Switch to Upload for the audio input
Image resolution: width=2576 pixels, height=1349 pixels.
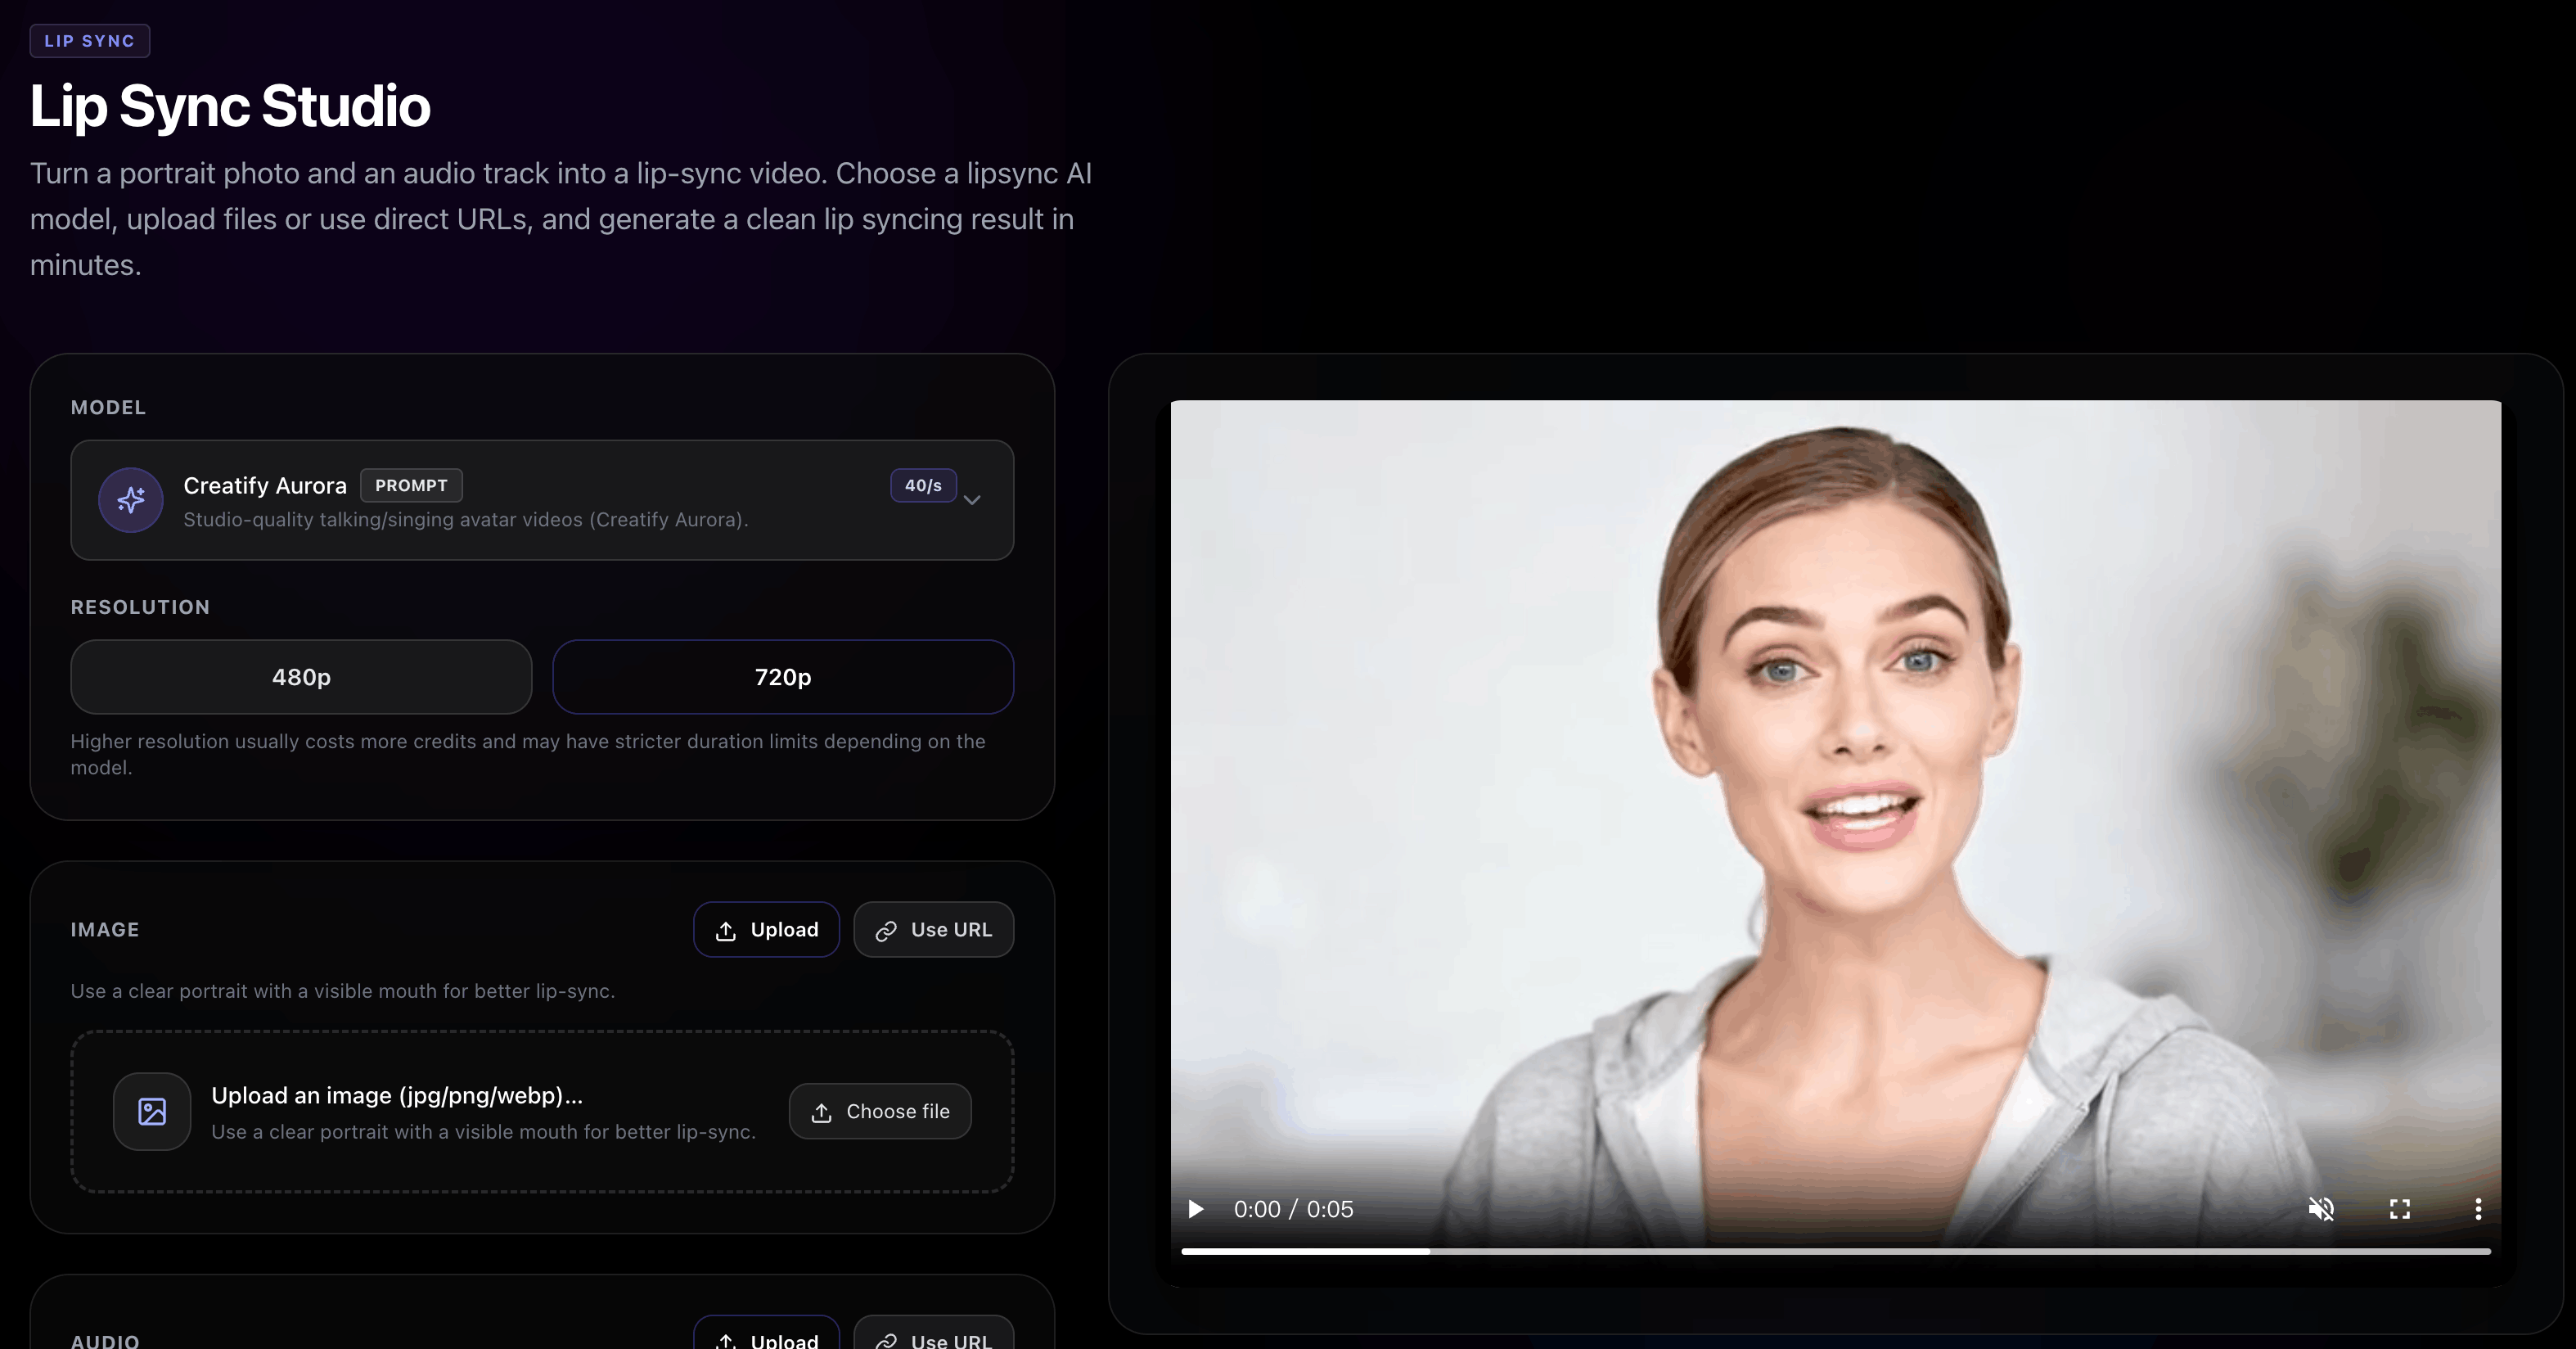(x=765, y=1341)
